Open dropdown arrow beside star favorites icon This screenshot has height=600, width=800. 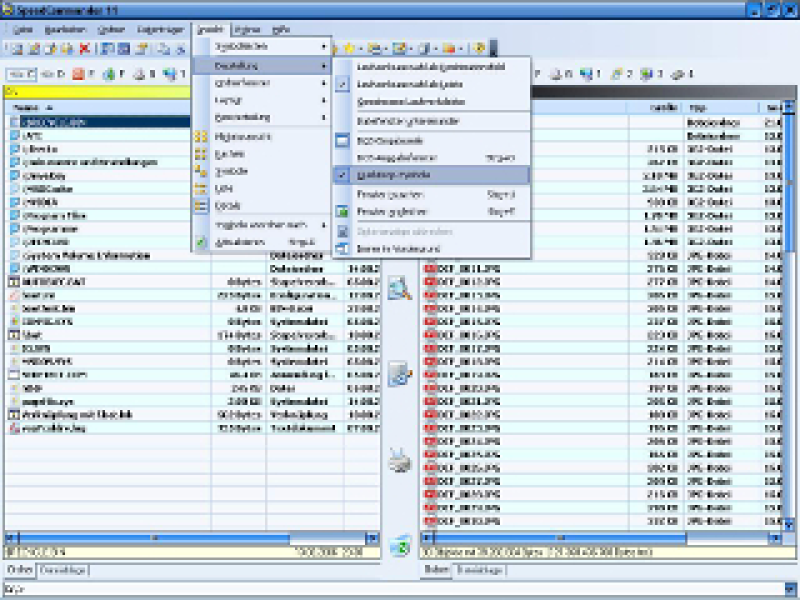coord(360,48)
